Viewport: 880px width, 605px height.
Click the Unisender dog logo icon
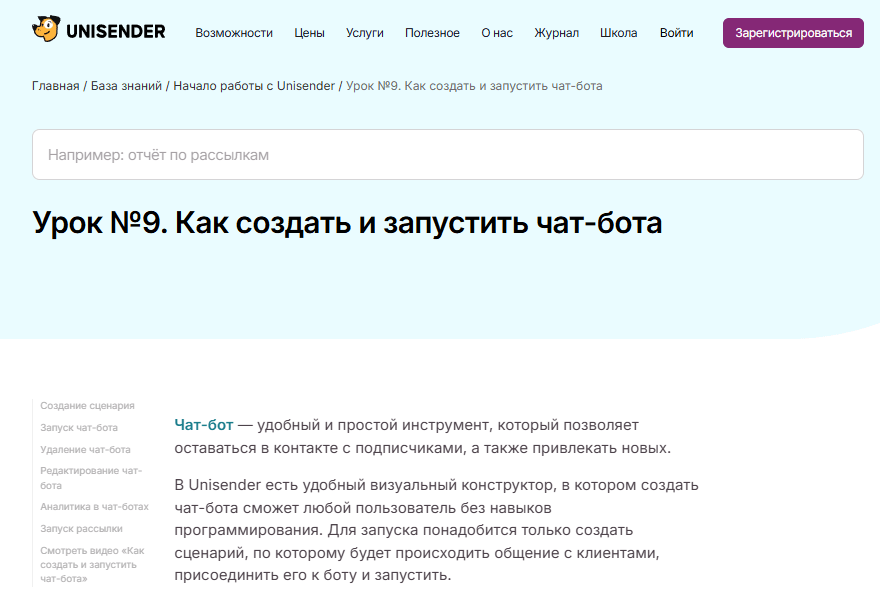pos(46,29)
